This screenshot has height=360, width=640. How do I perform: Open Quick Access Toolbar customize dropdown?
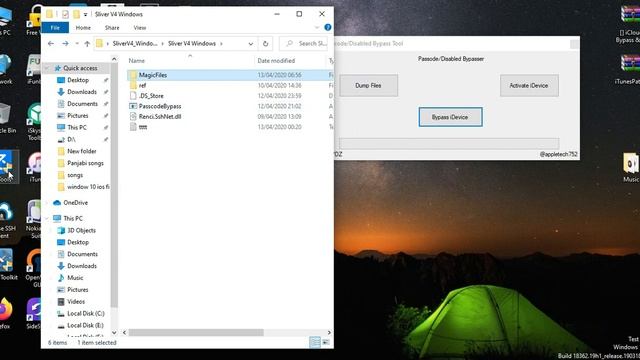click(85, 14)
